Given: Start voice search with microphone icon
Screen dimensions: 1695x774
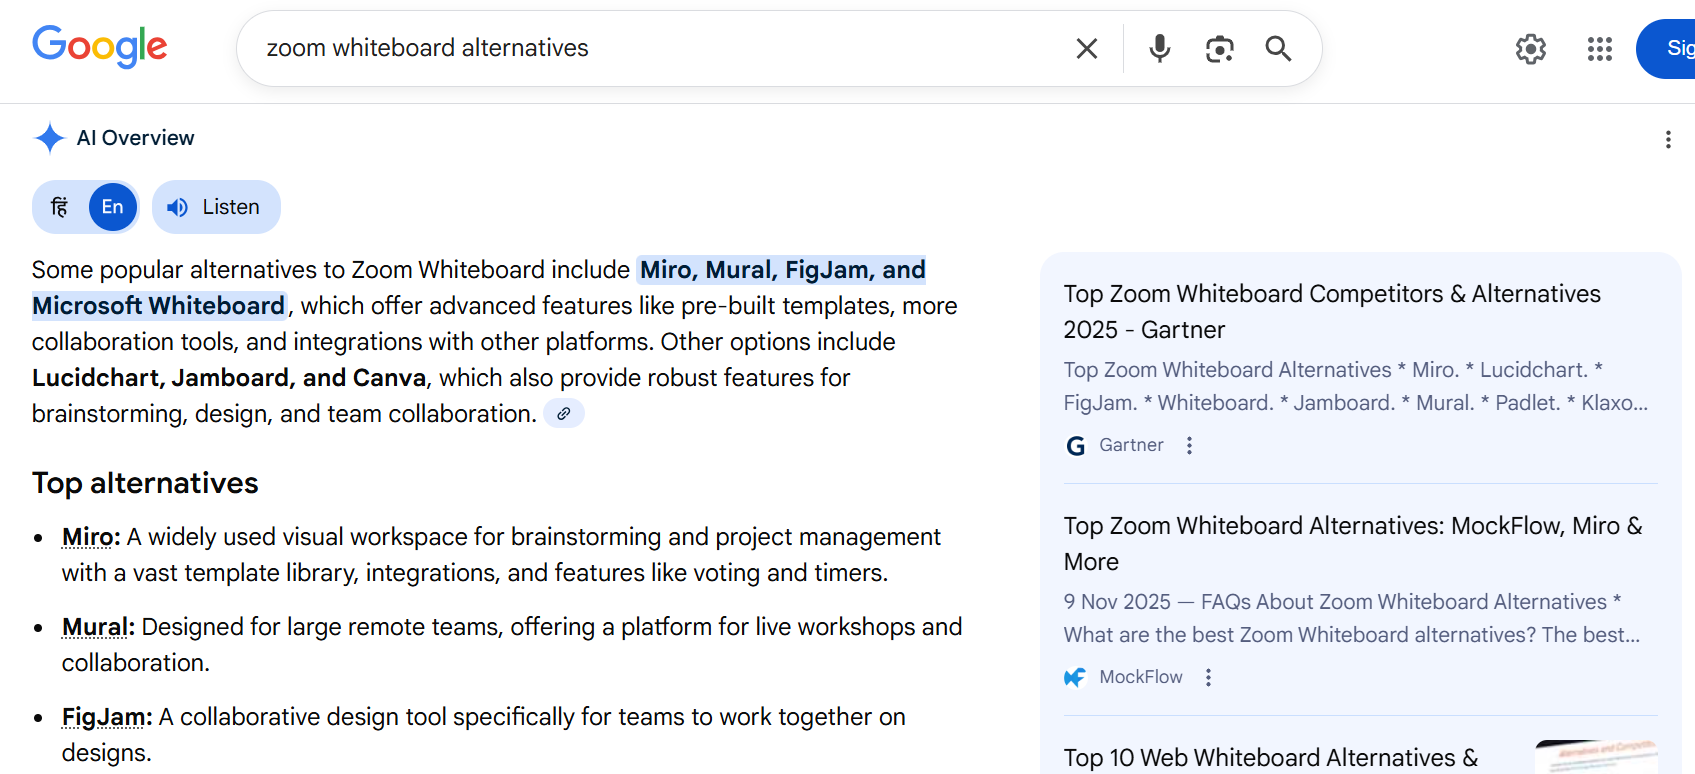Looking at the screenshot, I should tap(1159, 48).
